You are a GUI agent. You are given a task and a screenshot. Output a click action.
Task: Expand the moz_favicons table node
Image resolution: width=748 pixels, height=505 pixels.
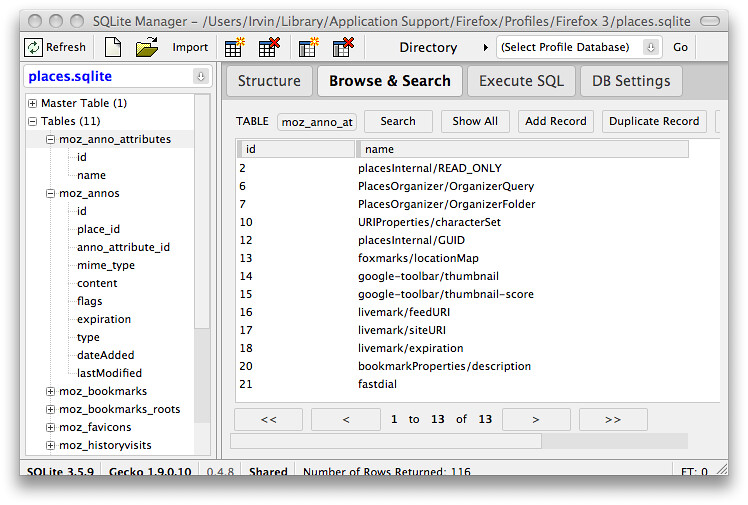click(50, 427)
